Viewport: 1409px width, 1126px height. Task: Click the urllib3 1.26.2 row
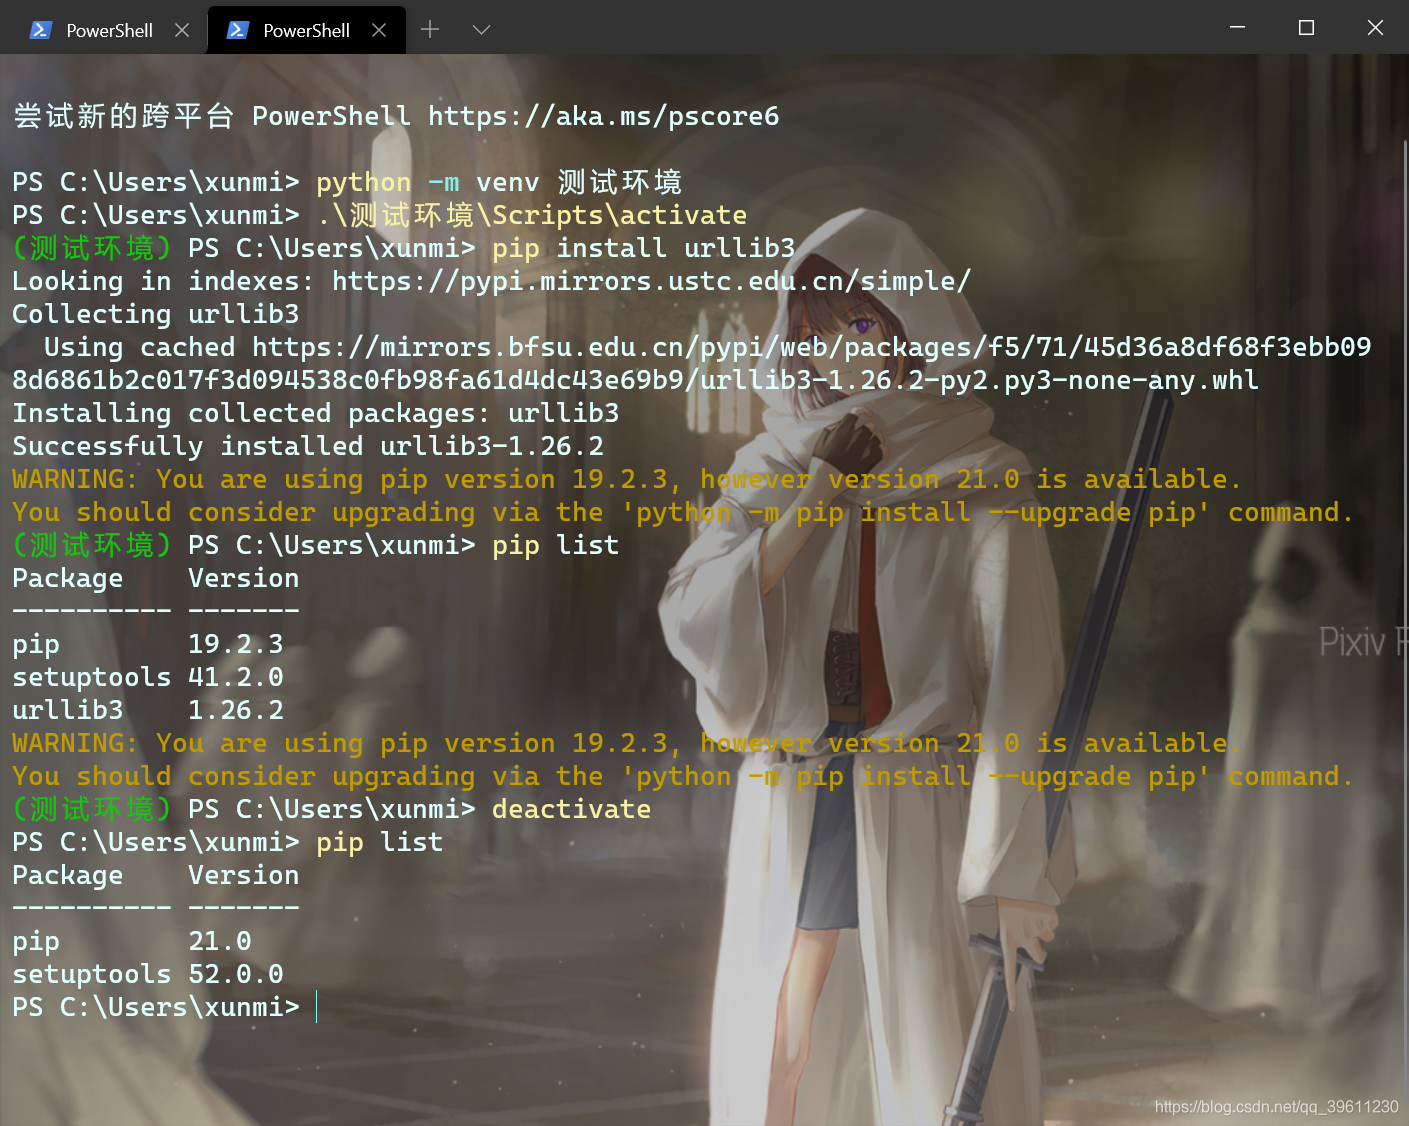click(x=148, y=710)
